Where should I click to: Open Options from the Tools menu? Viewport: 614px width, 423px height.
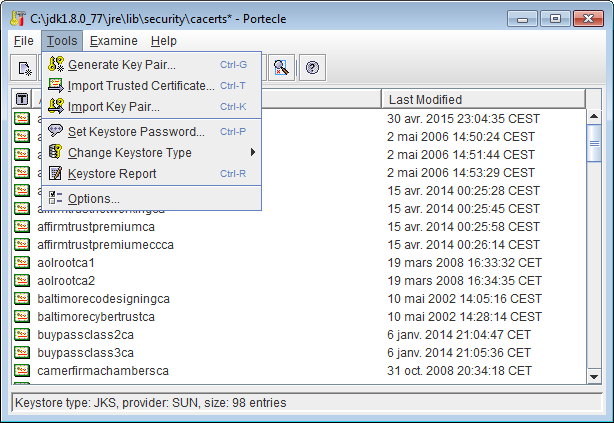93,198
